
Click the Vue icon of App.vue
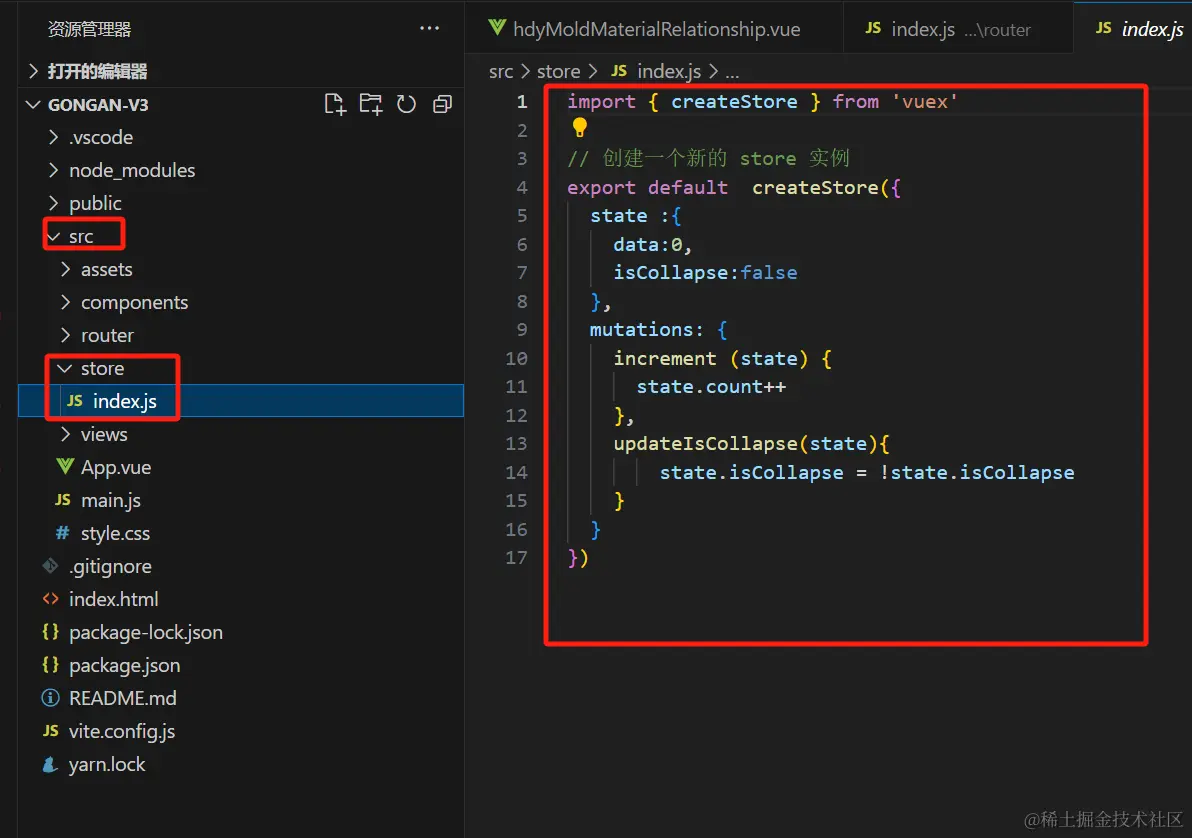(x=65, y=466)
